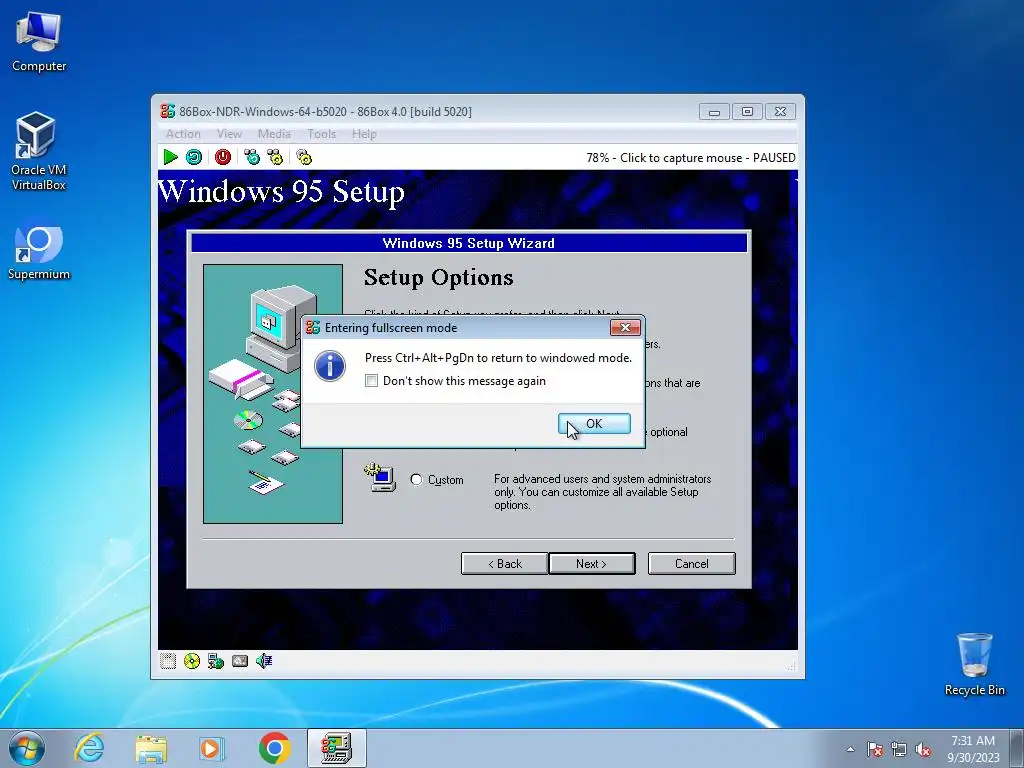Open the Tools menu in 86Box
The image size is (1024, 768).
(x=321, y=134)
